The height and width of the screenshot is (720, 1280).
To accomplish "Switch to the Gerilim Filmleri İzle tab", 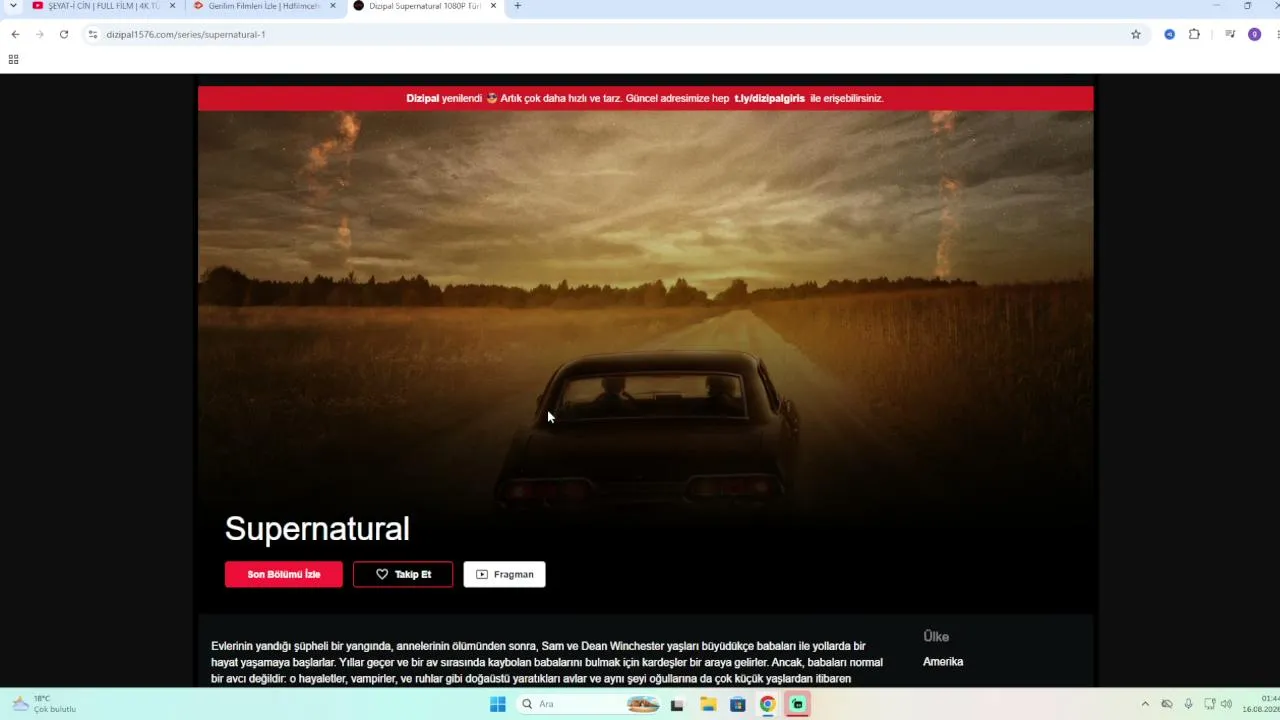I will 264,6.
